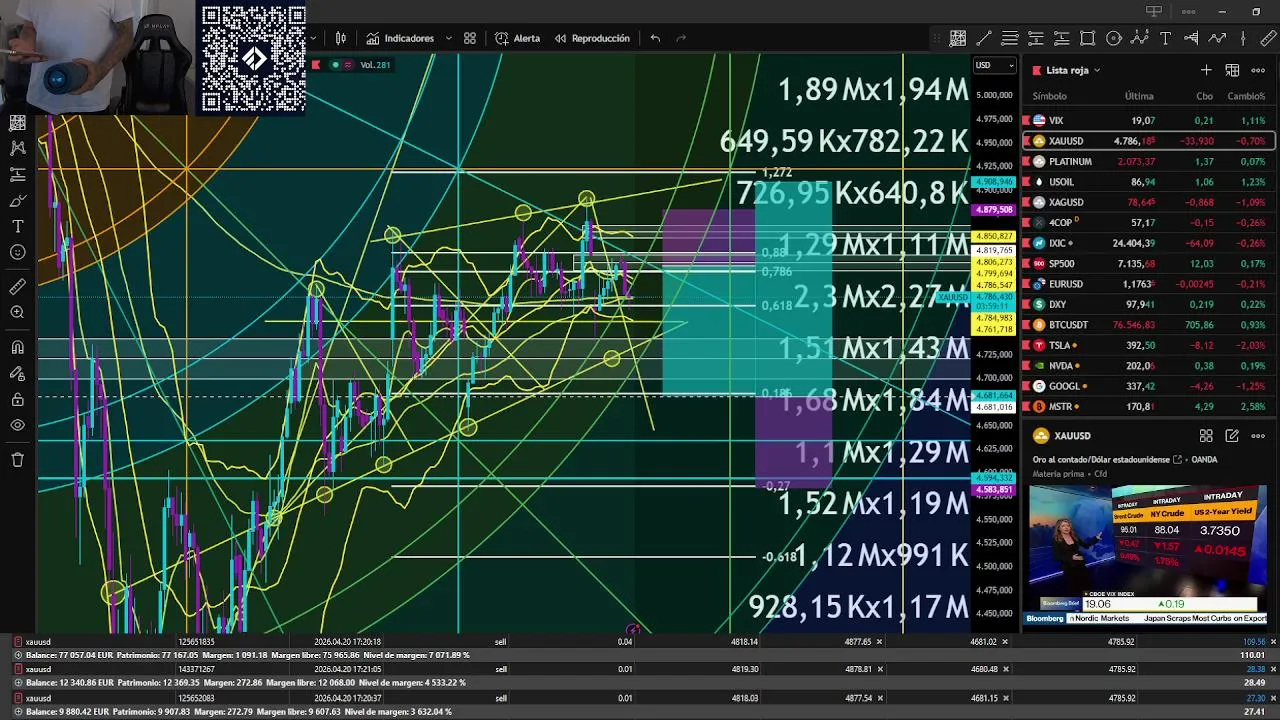Open the Indicadores menu
The image size is (1280, 720).
(400, 38)
